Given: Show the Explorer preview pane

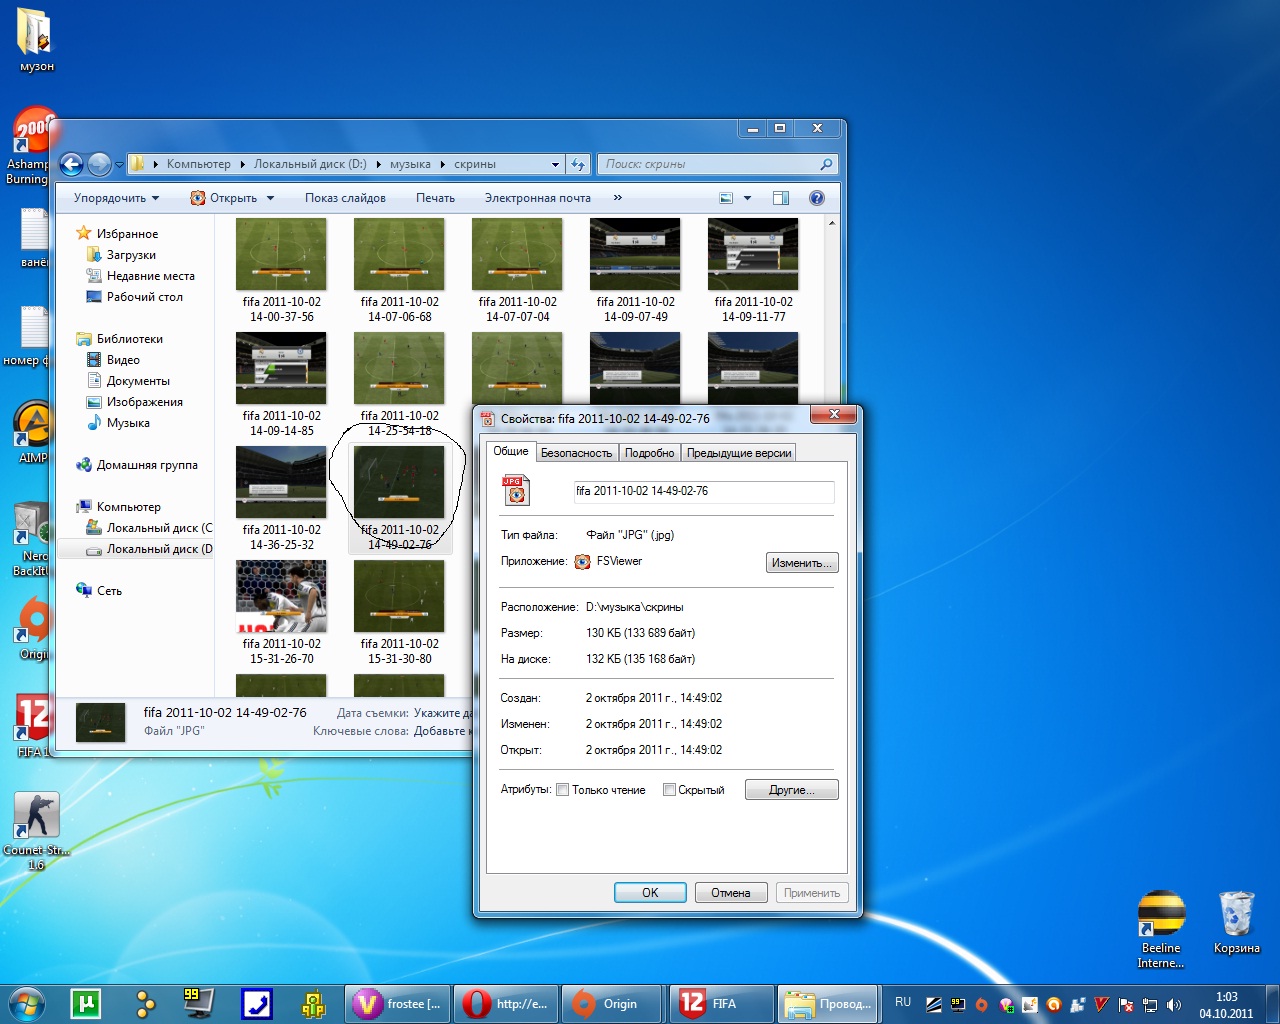Looking at the screenshot, I should point(781,198).
